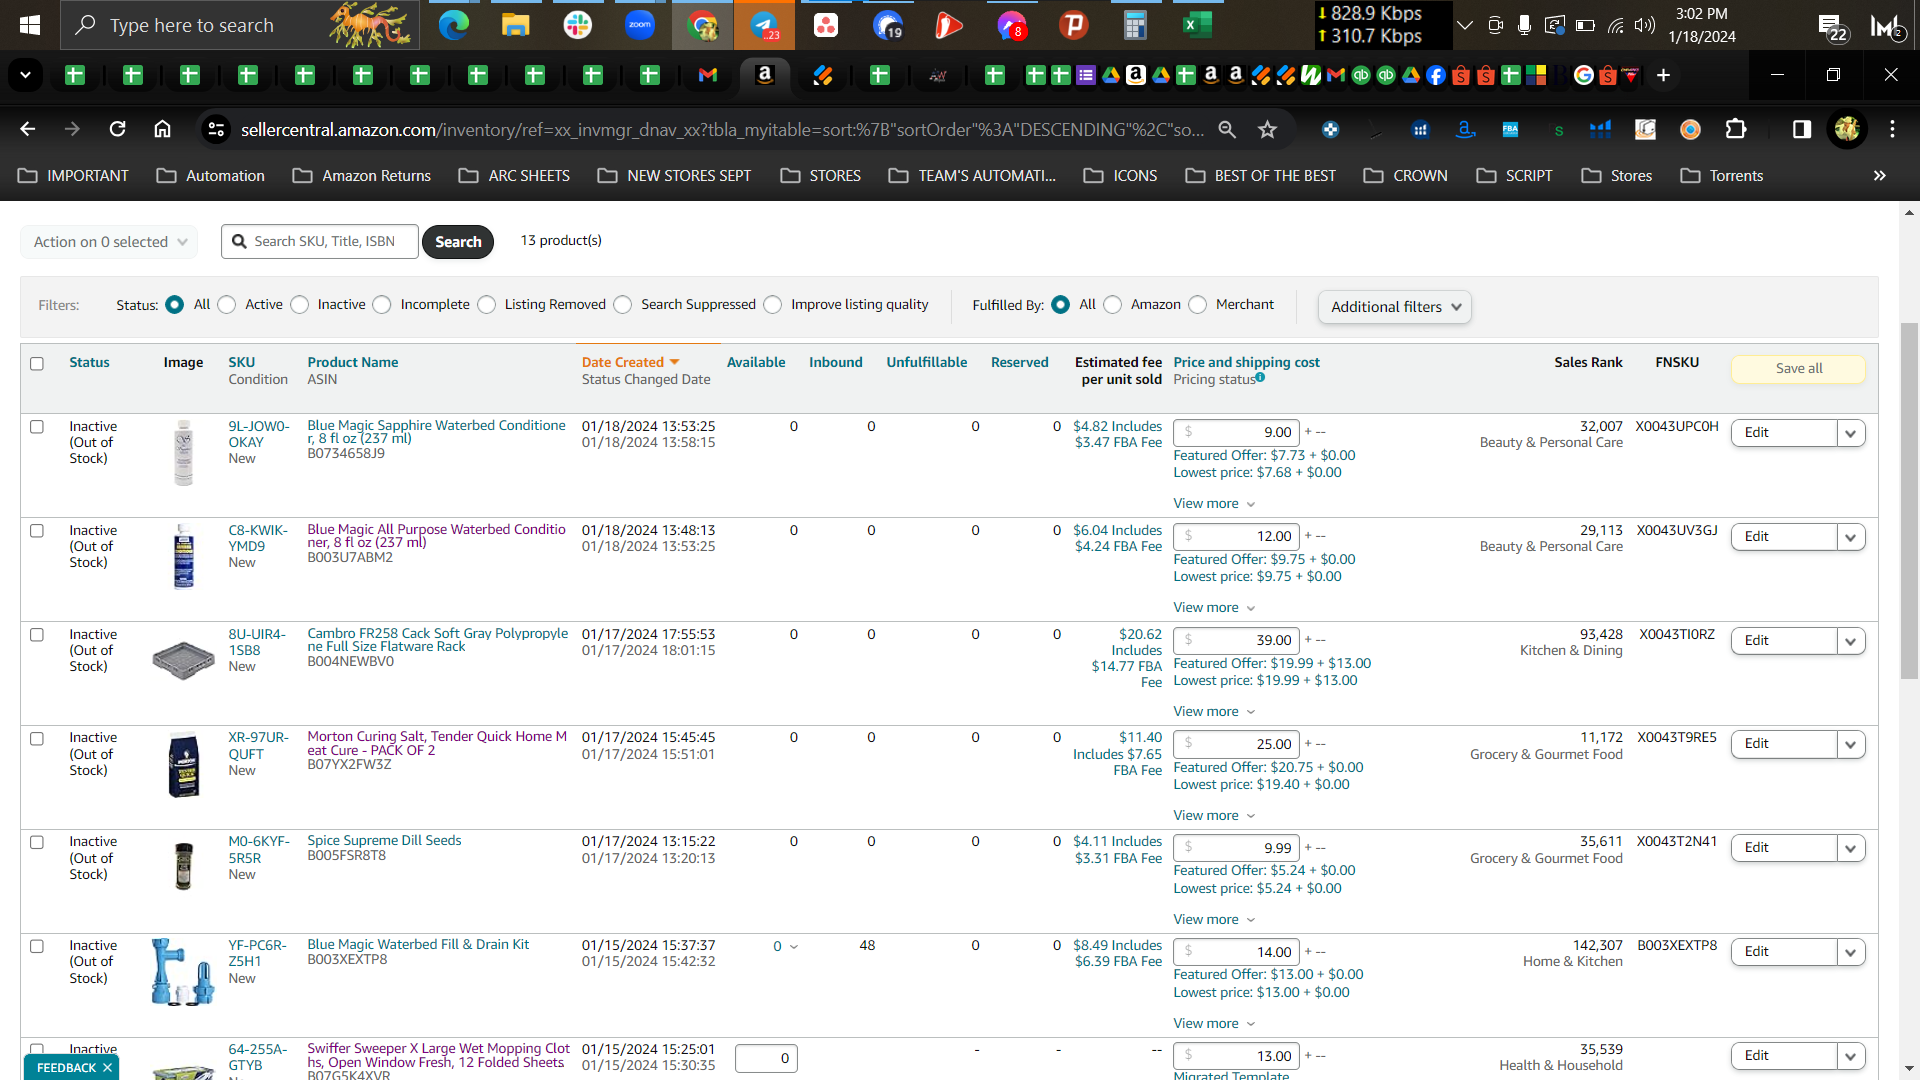Click the Search button
Viewport: 1920px width, 1080px height.
(x=458, y=242)
